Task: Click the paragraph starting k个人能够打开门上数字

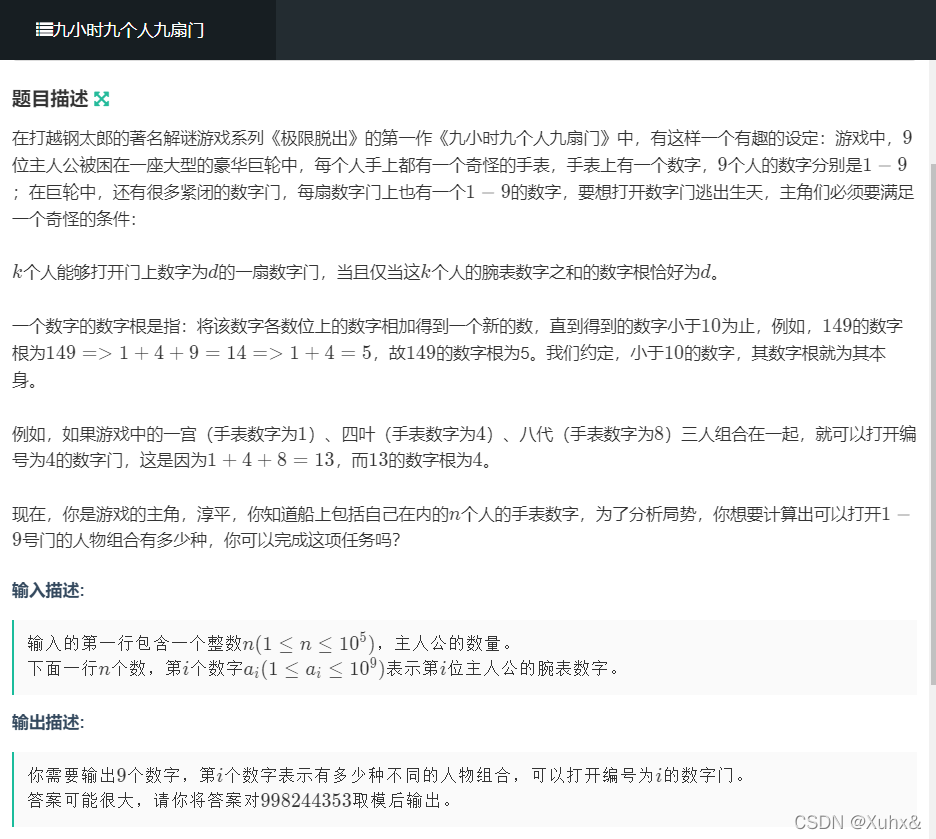Action: [365, 272]
